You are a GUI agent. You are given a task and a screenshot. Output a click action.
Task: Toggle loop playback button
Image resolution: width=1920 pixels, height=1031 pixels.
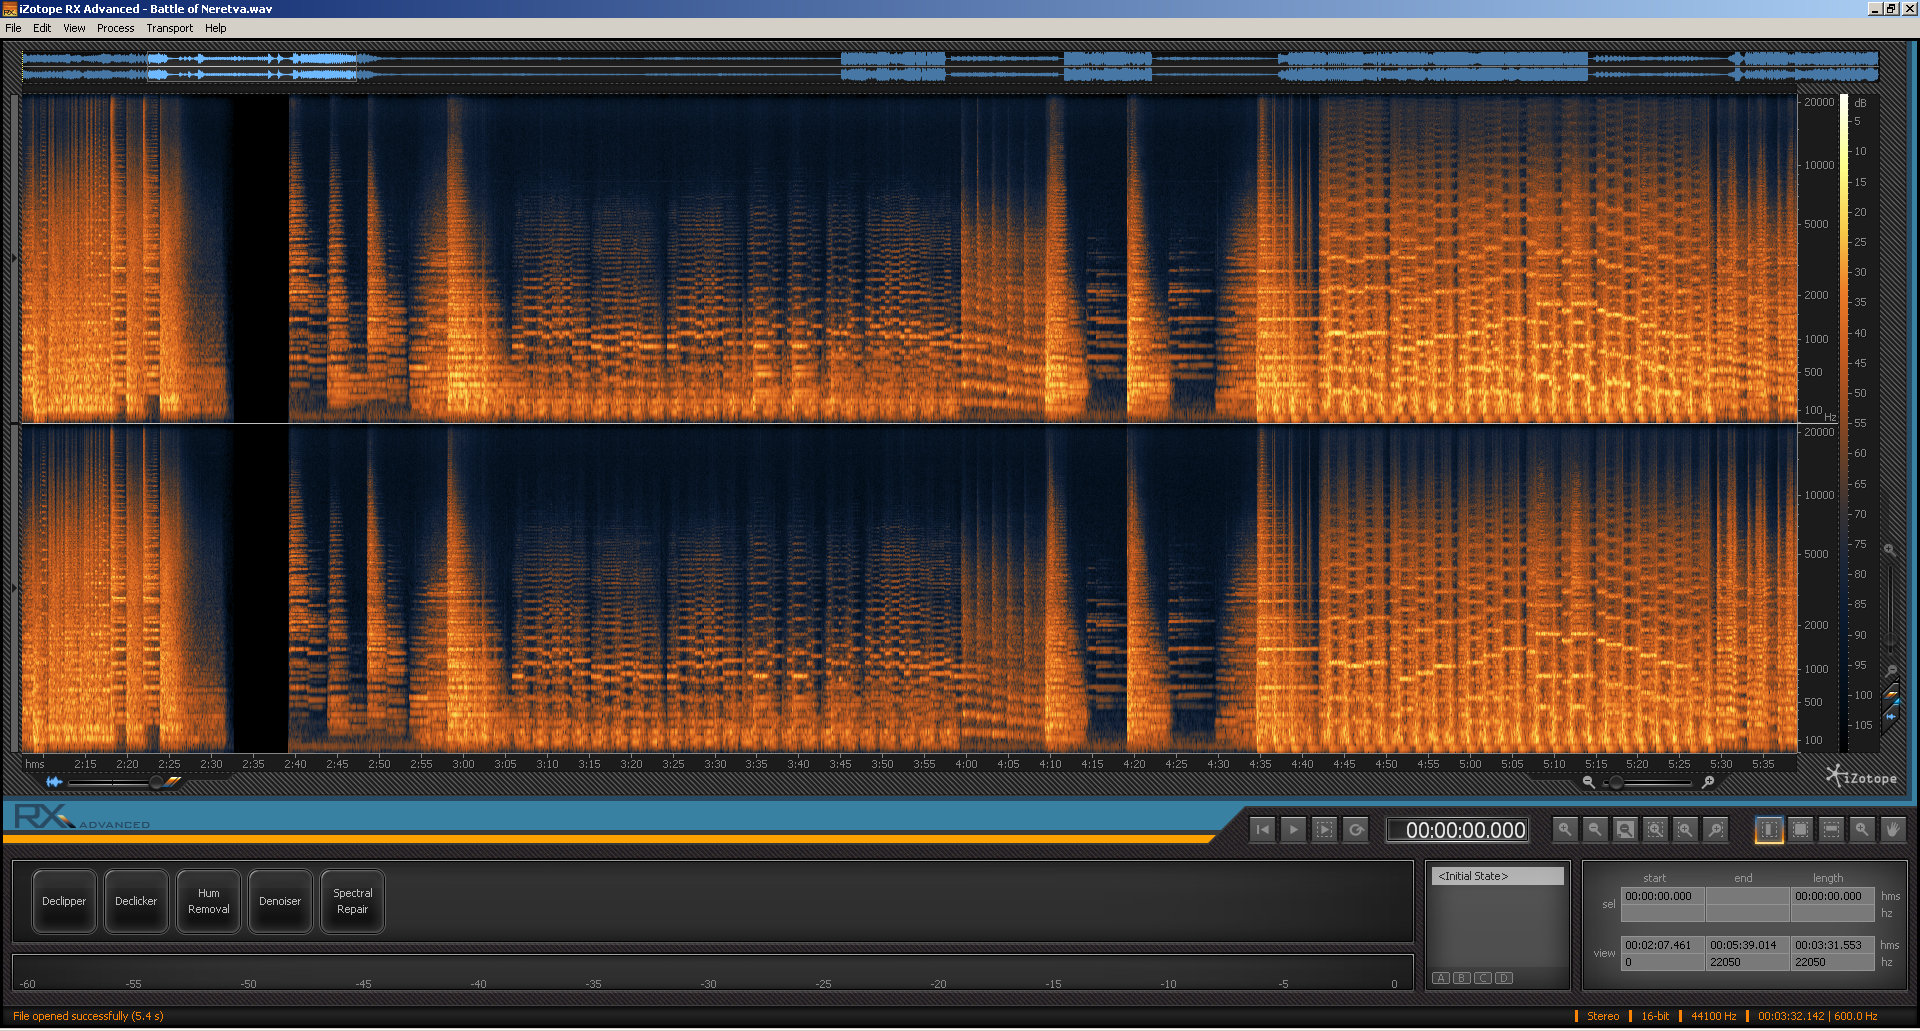pos(1356,830)
